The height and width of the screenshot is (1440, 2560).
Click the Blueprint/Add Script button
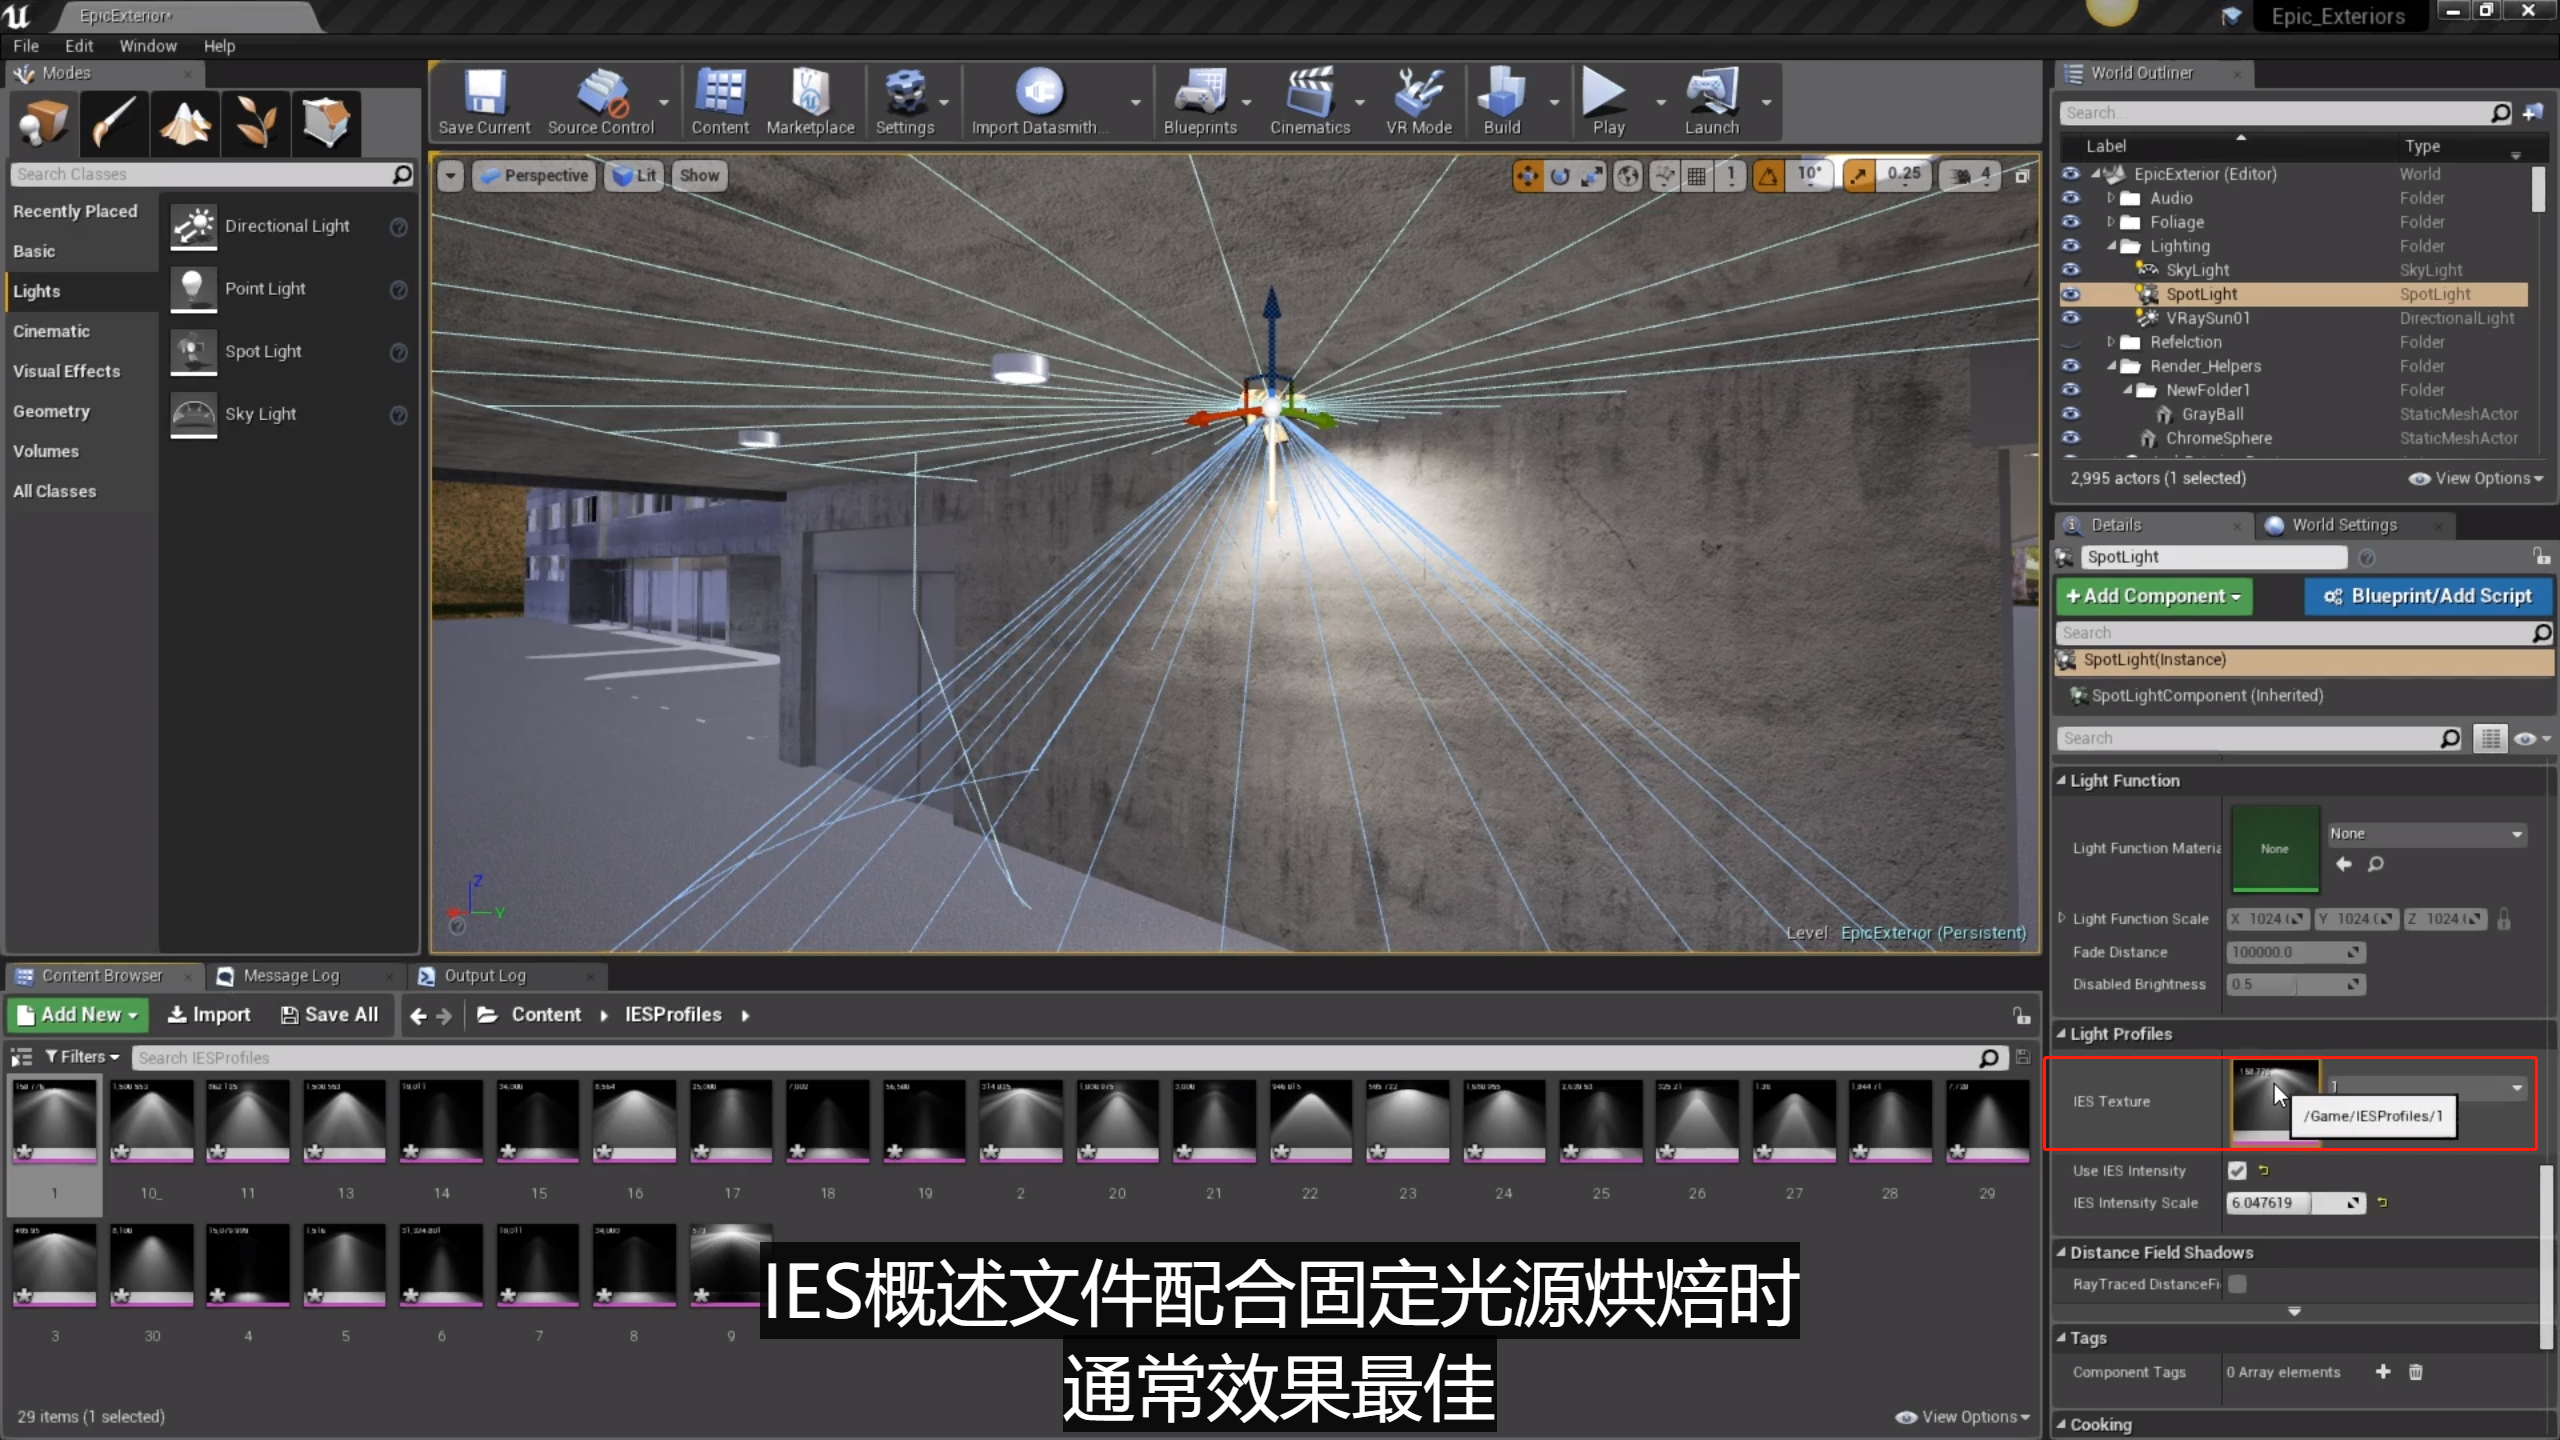(x=2428, y=596)
